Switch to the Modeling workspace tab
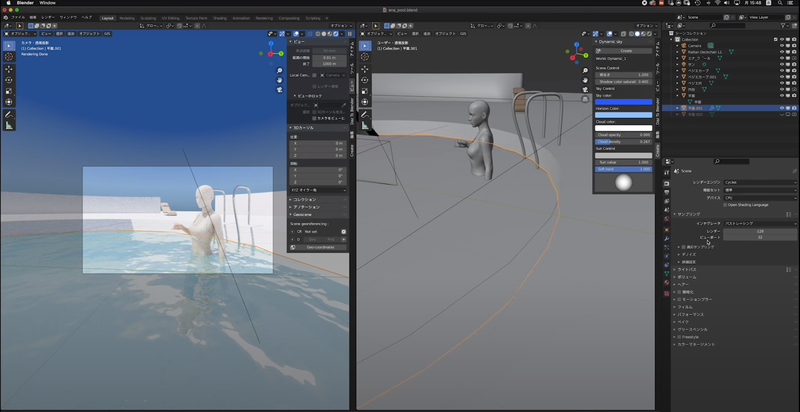 [x=127, y=18]
